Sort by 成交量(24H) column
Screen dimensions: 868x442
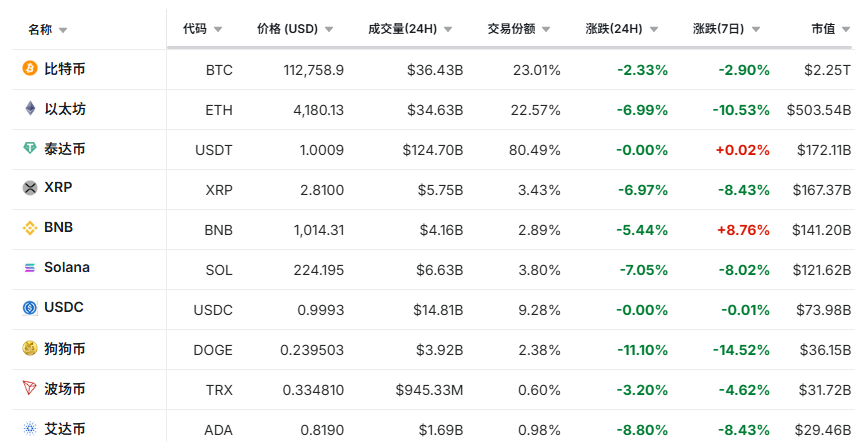(409, 29)
